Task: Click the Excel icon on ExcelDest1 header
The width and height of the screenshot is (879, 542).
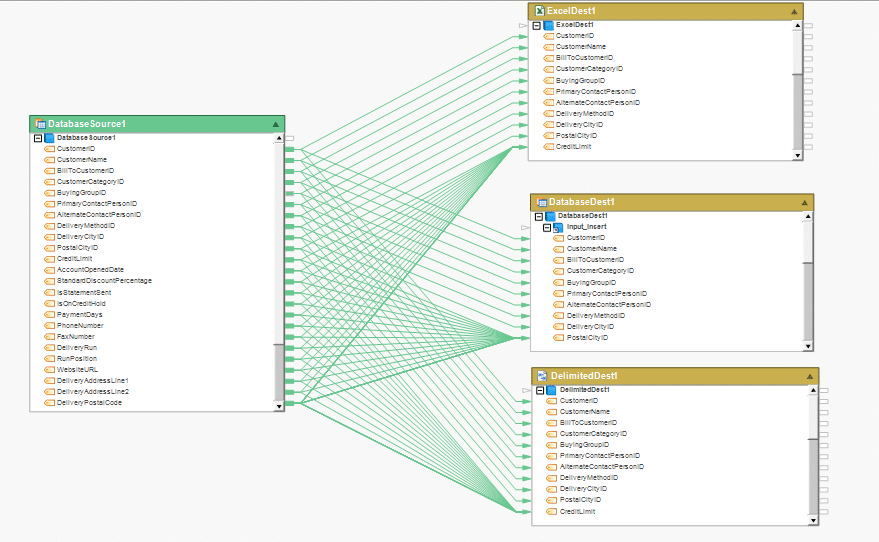Action: (x=538, y=11)
